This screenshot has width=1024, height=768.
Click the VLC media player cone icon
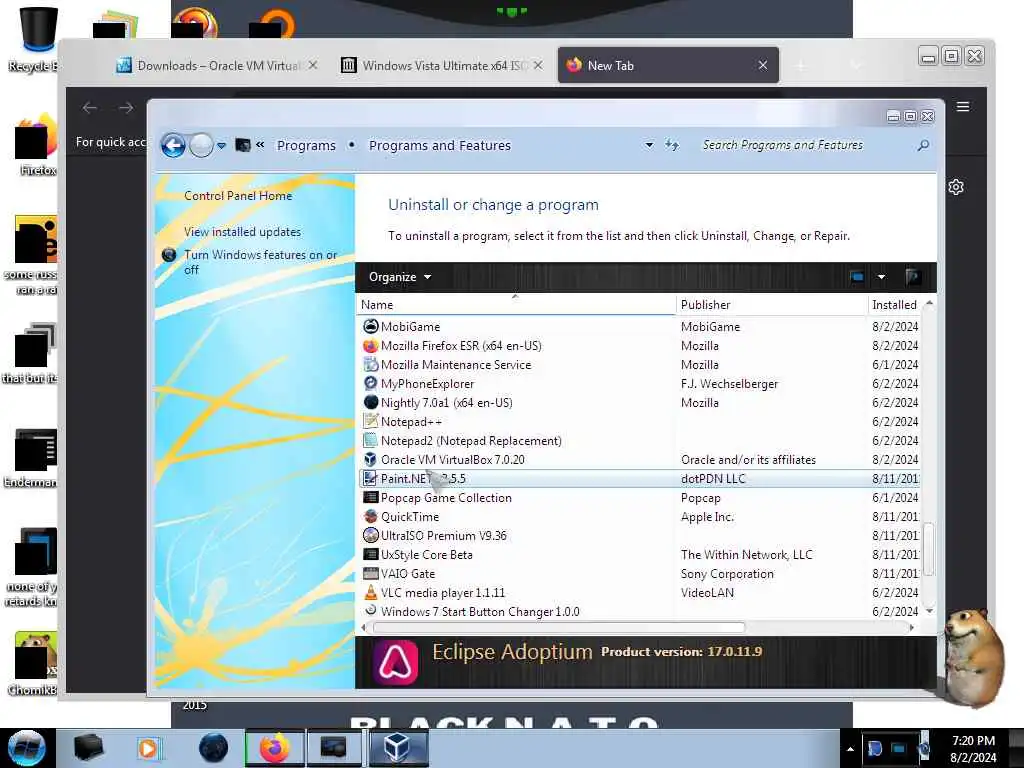[x=370, y=592]
